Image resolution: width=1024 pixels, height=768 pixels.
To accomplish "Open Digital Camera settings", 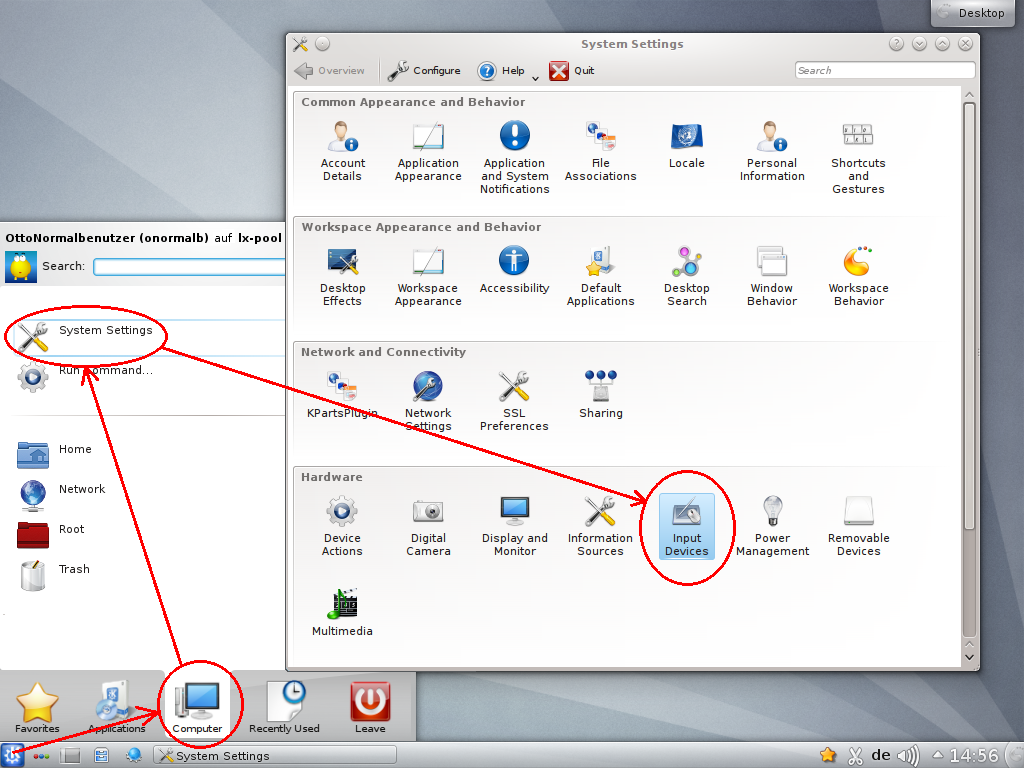I will 428,526.
